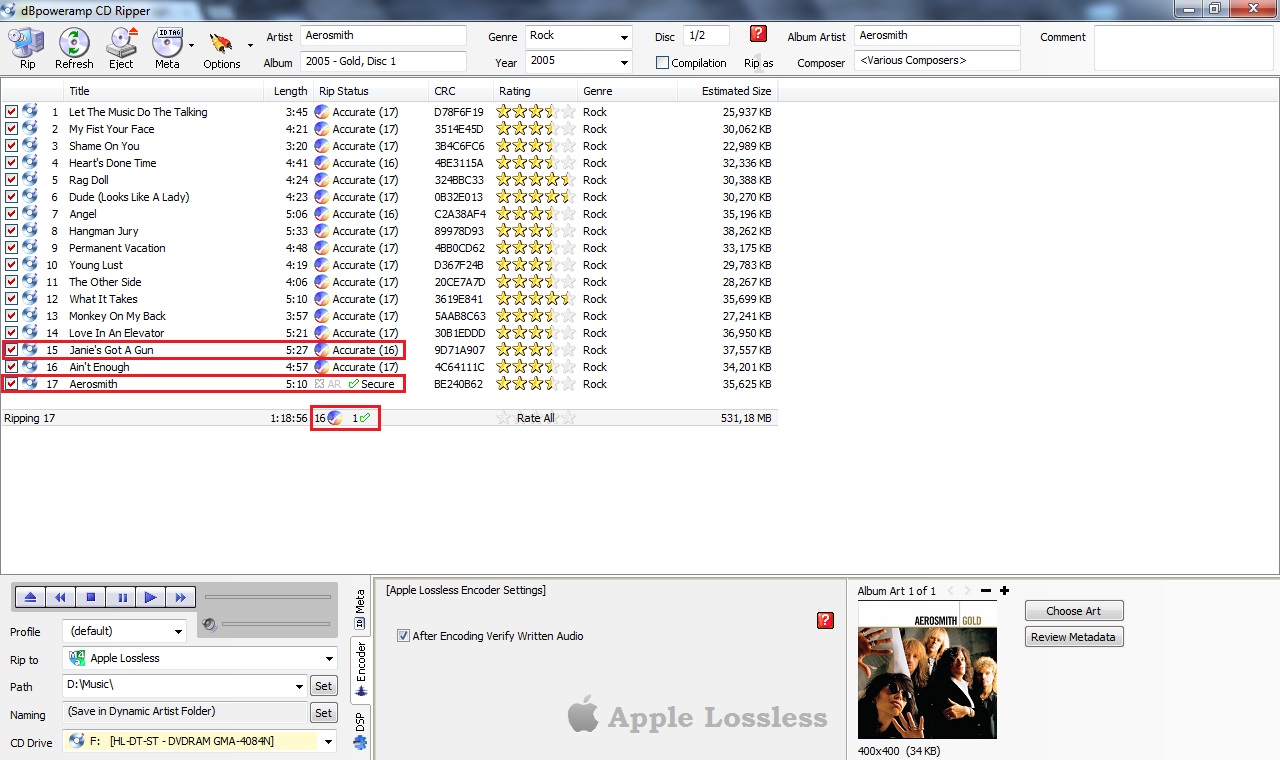Screen dimensions: 1280x760
Task: Click the Choose Art button
Action: pyautogui.click(x=1073, y=611)
